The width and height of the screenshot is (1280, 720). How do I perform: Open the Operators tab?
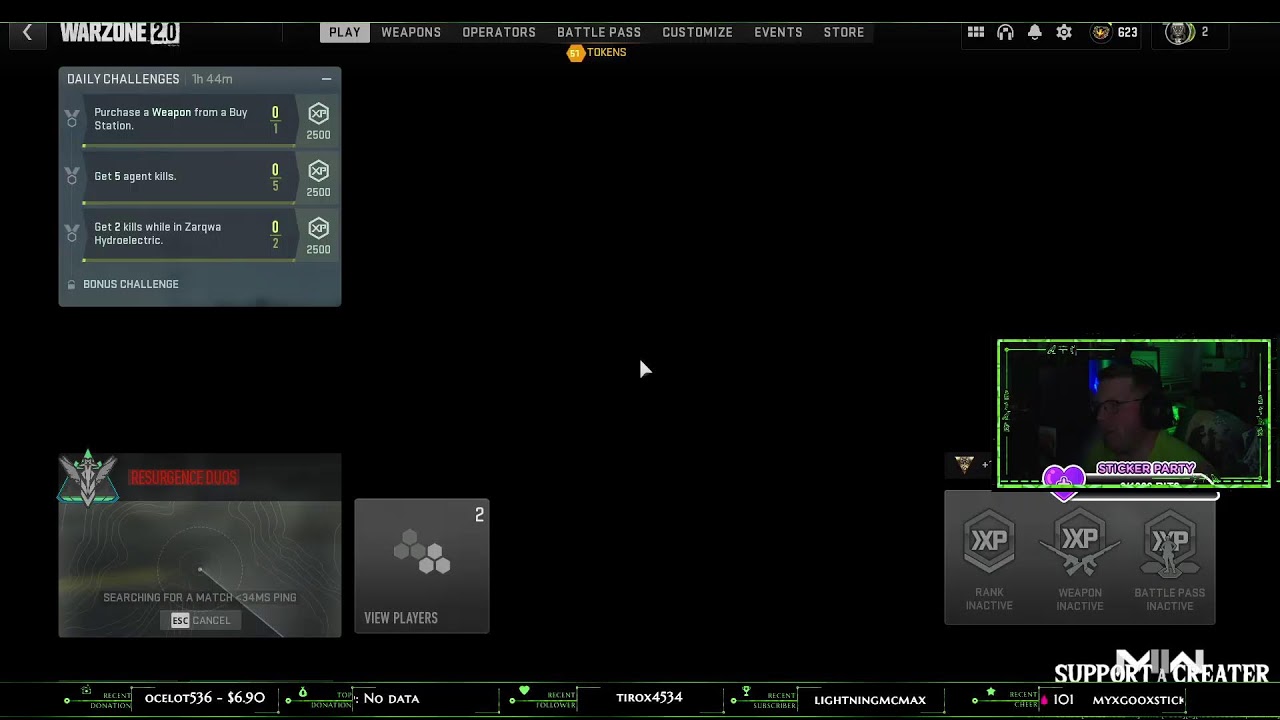pyautogui.click(x=499, y=32)
